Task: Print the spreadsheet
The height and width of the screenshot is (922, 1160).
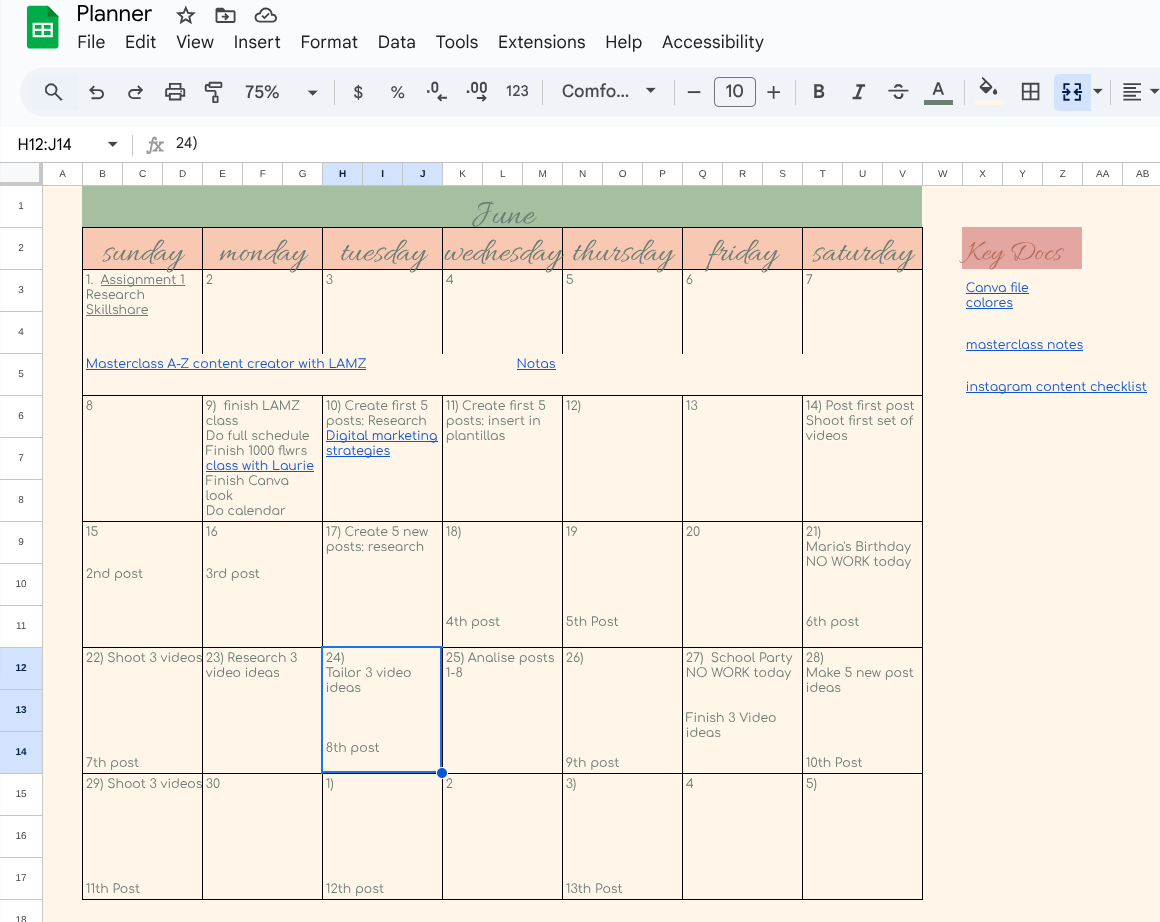Action: click(175, 92)
